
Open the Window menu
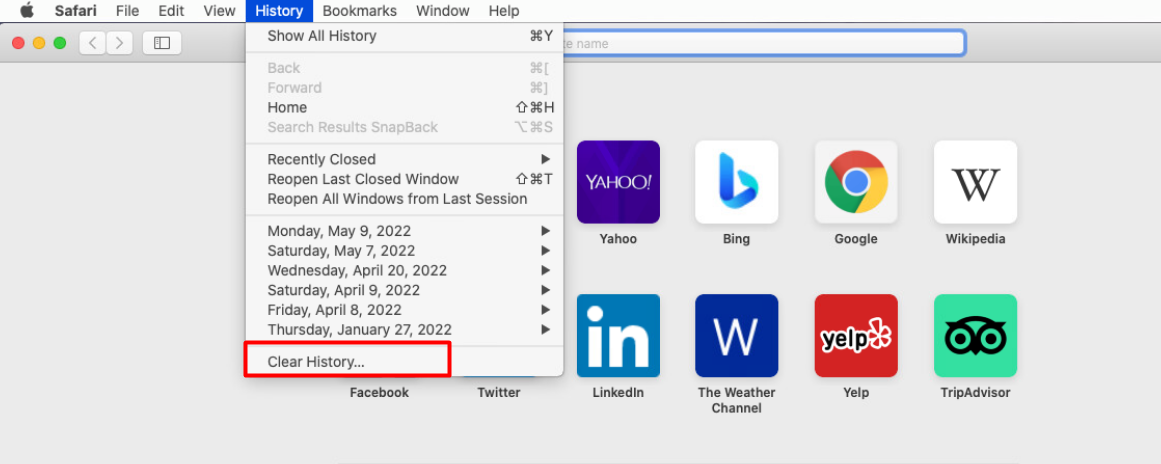coord(443,11)
